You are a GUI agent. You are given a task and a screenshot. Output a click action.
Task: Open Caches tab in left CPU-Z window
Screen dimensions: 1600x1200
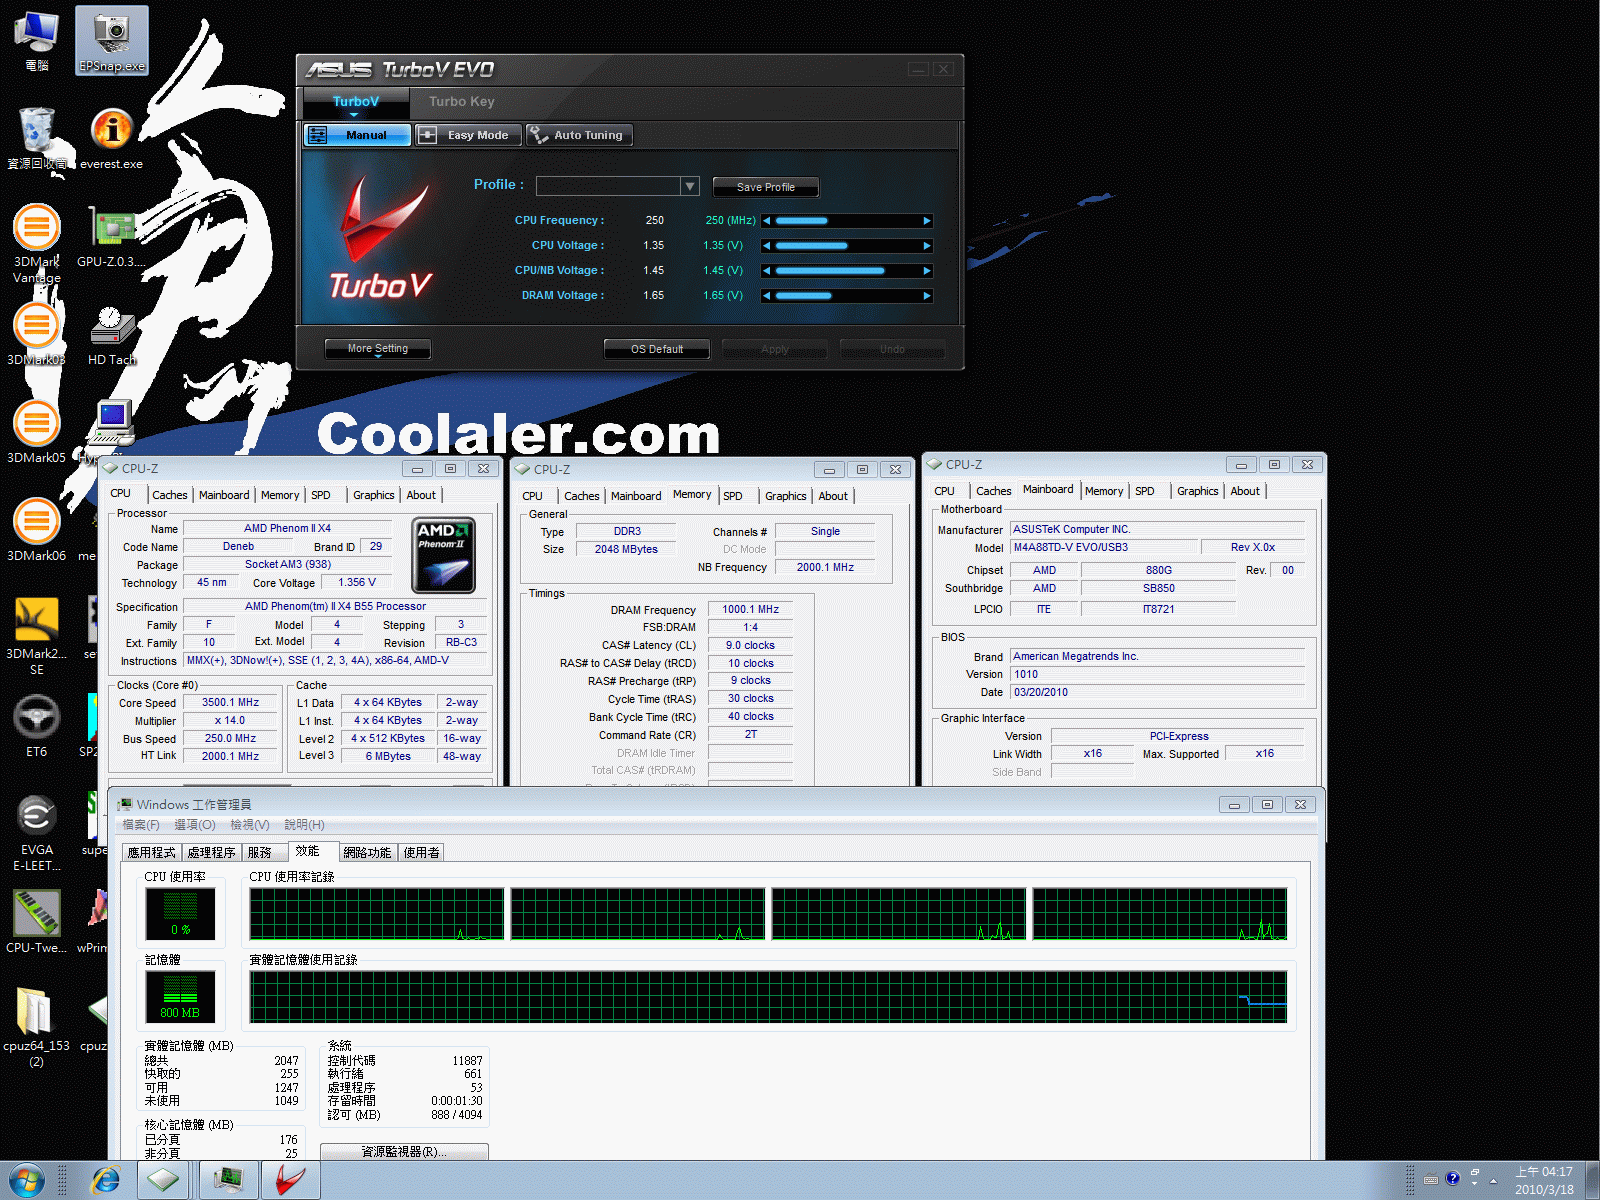[x=169, y=495]
